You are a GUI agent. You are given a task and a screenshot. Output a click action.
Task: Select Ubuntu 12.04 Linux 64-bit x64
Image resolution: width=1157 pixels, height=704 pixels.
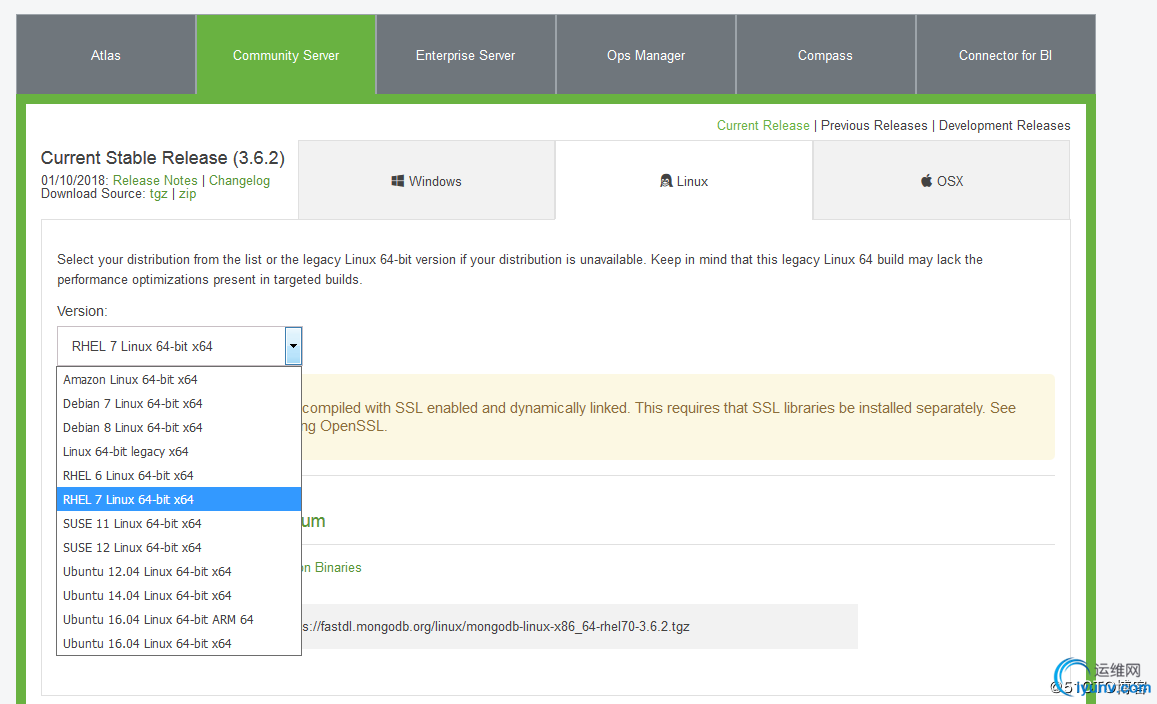coord(179,571)
